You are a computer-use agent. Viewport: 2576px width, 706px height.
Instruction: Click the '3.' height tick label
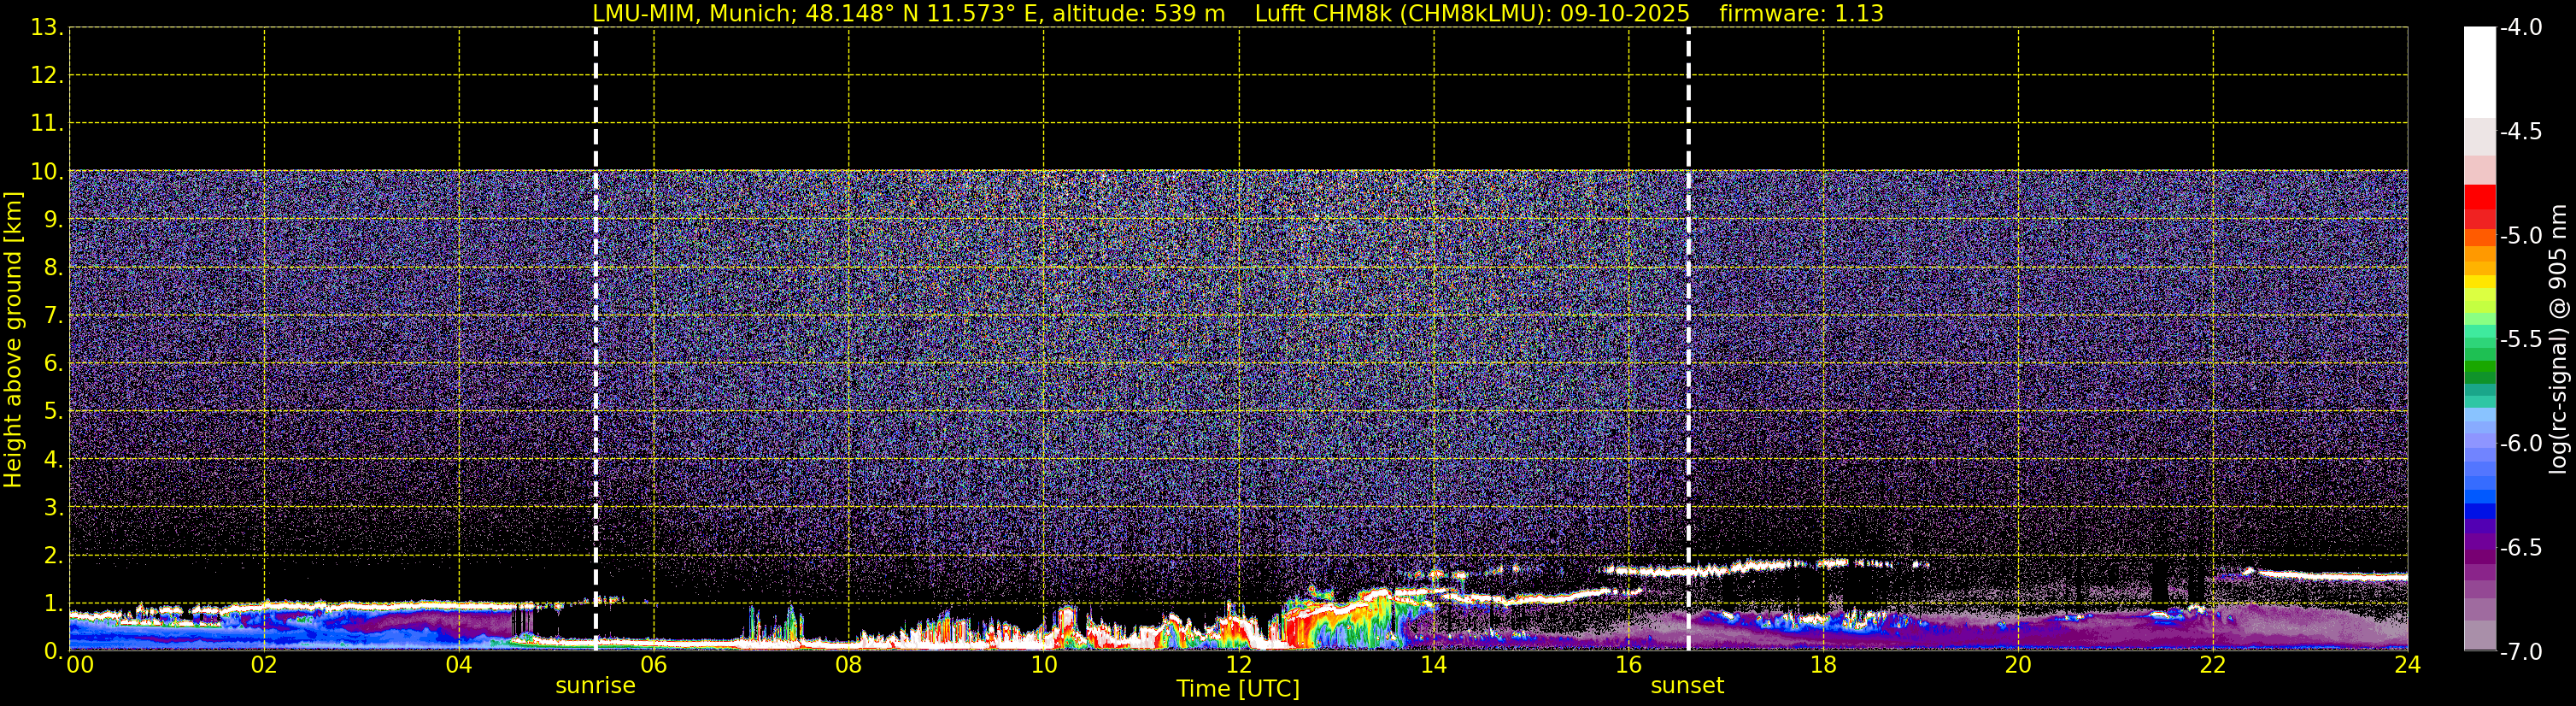[x=54, y=508]
